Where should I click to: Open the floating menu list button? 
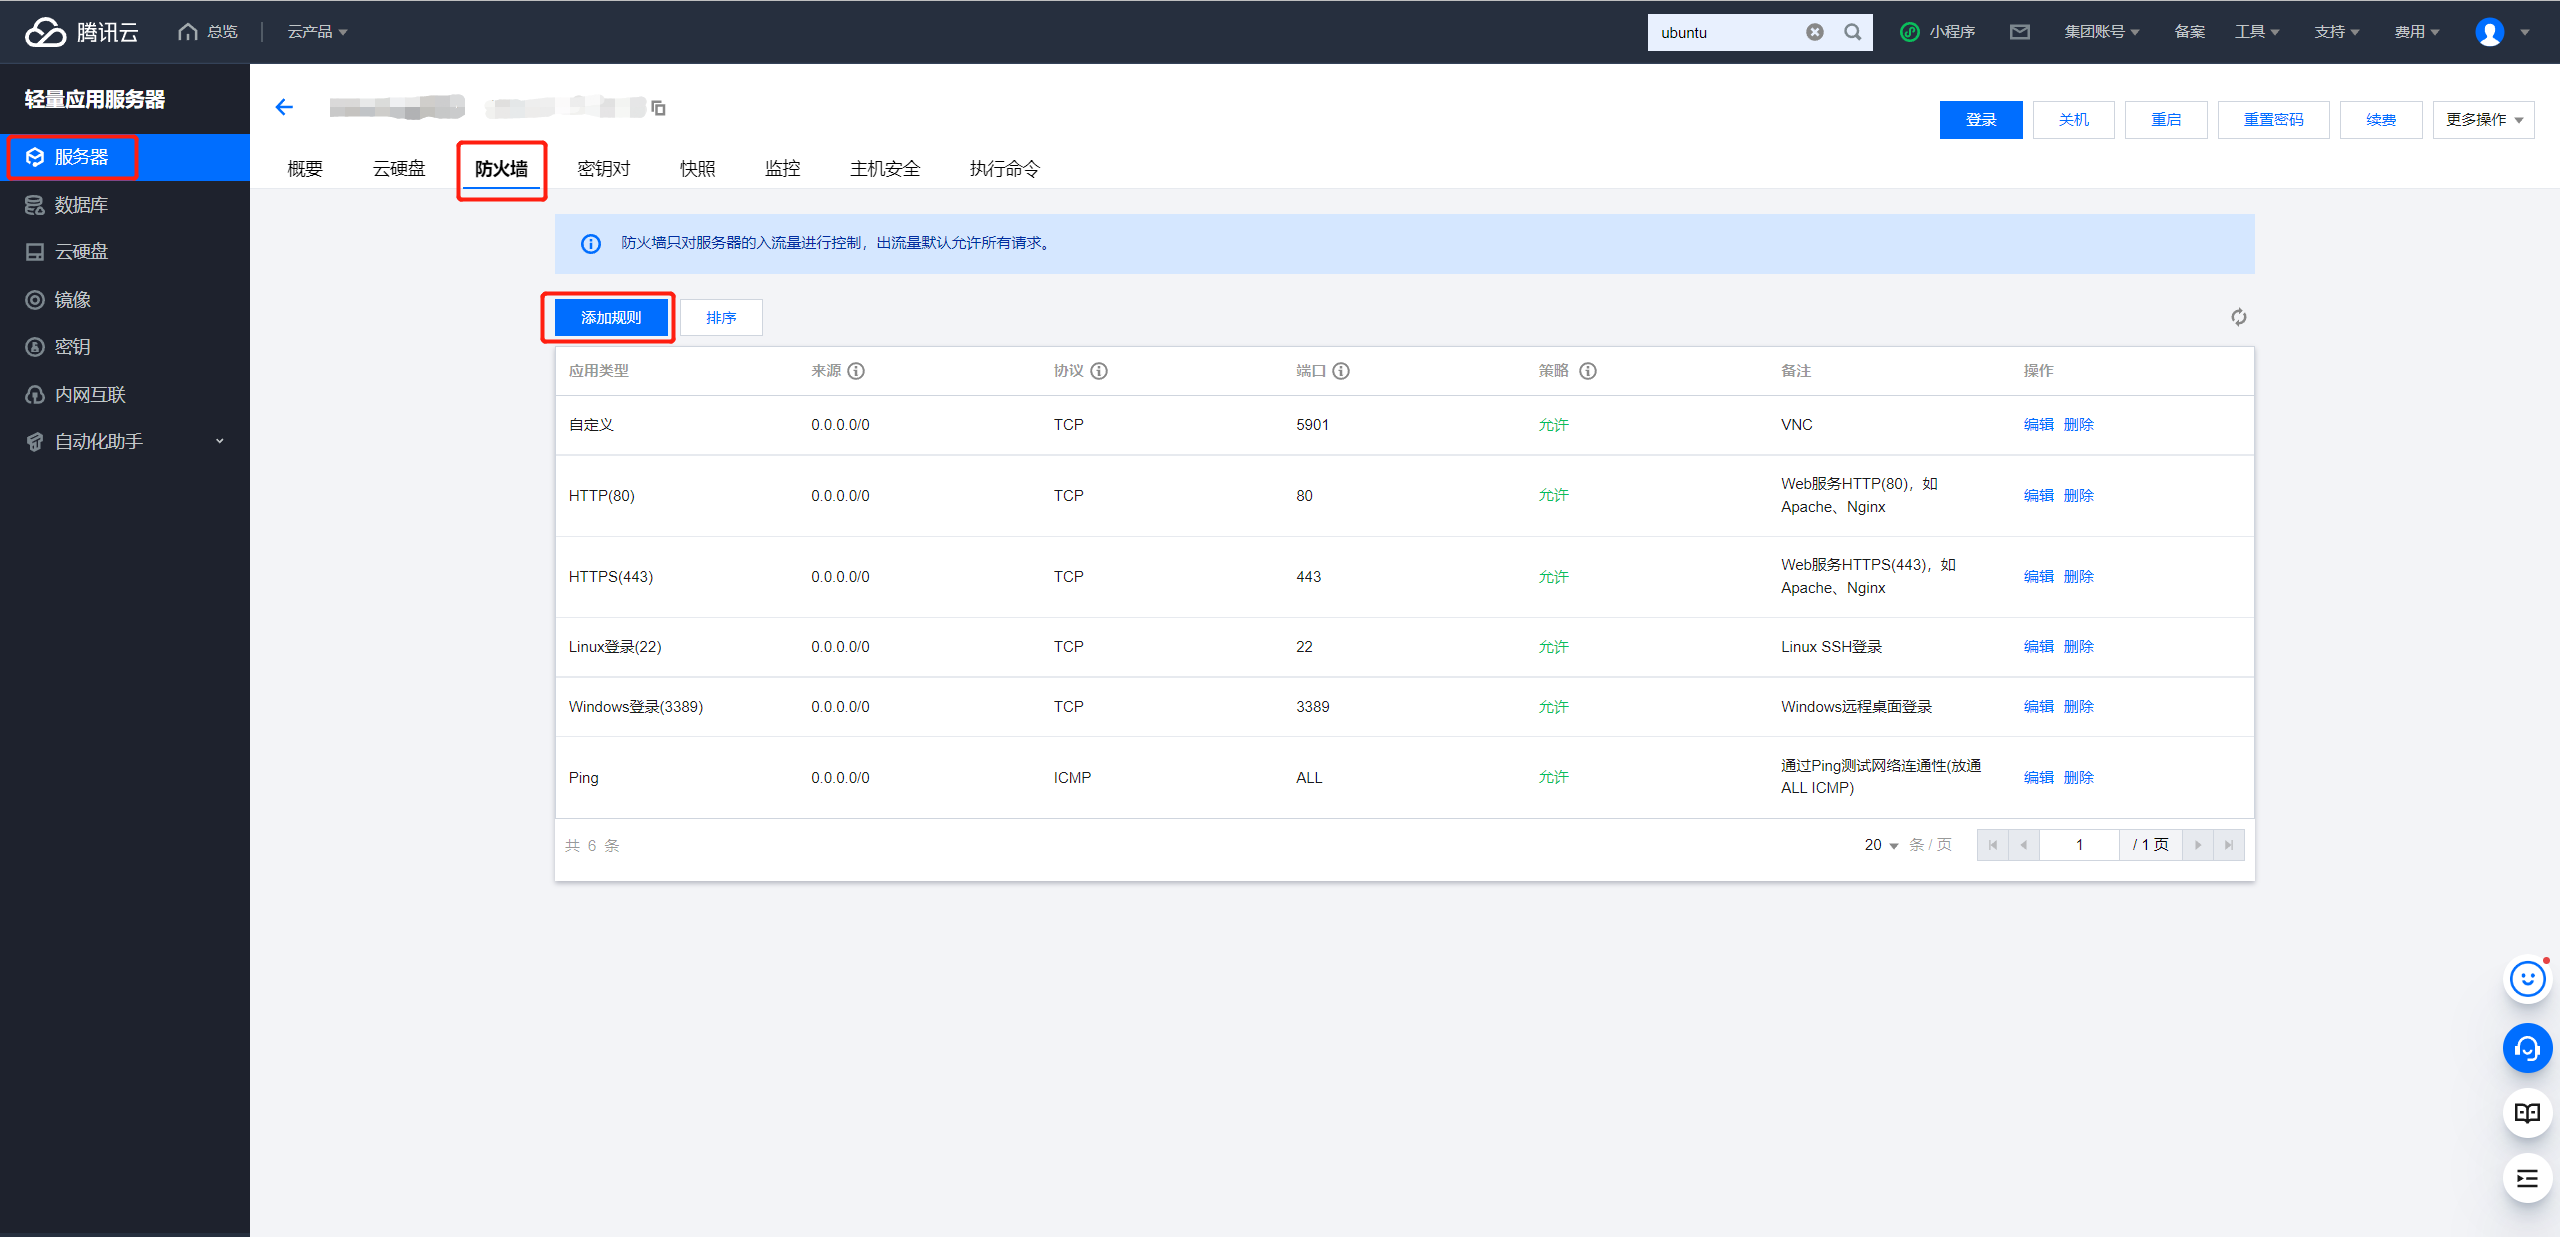coord(2527,1179)
